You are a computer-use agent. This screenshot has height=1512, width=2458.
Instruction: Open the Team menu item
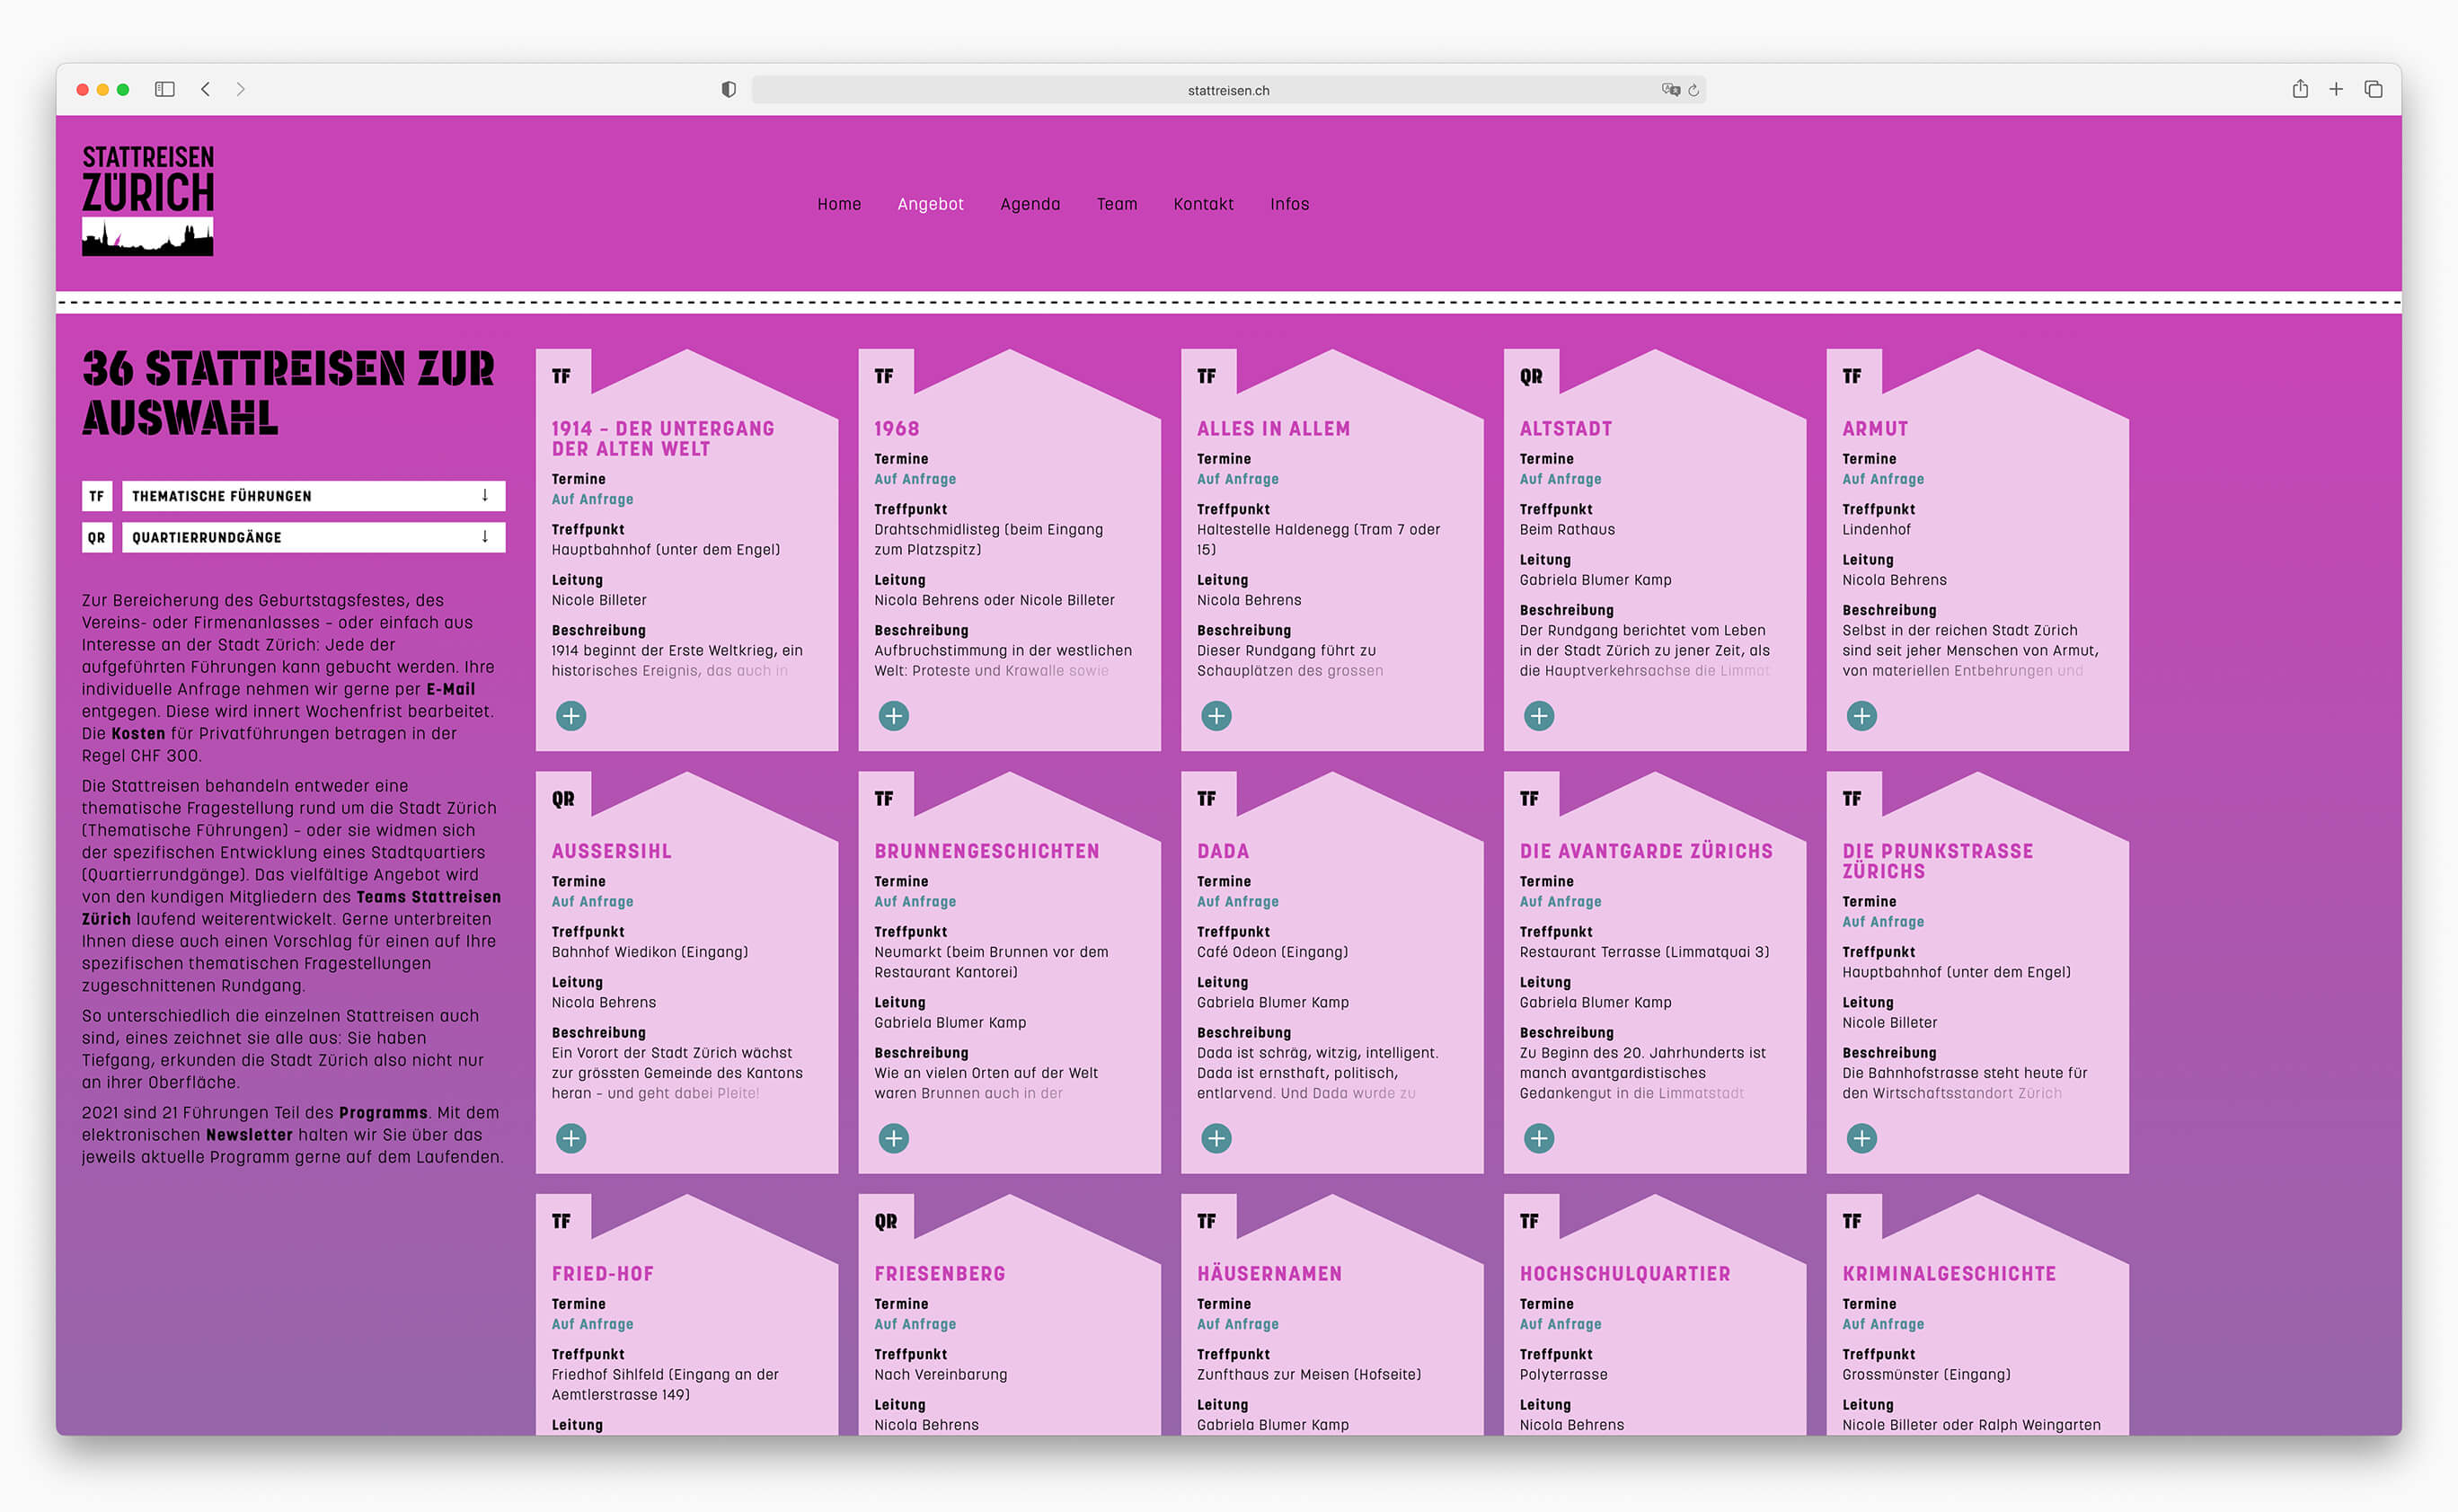[x=1117, y=204]
